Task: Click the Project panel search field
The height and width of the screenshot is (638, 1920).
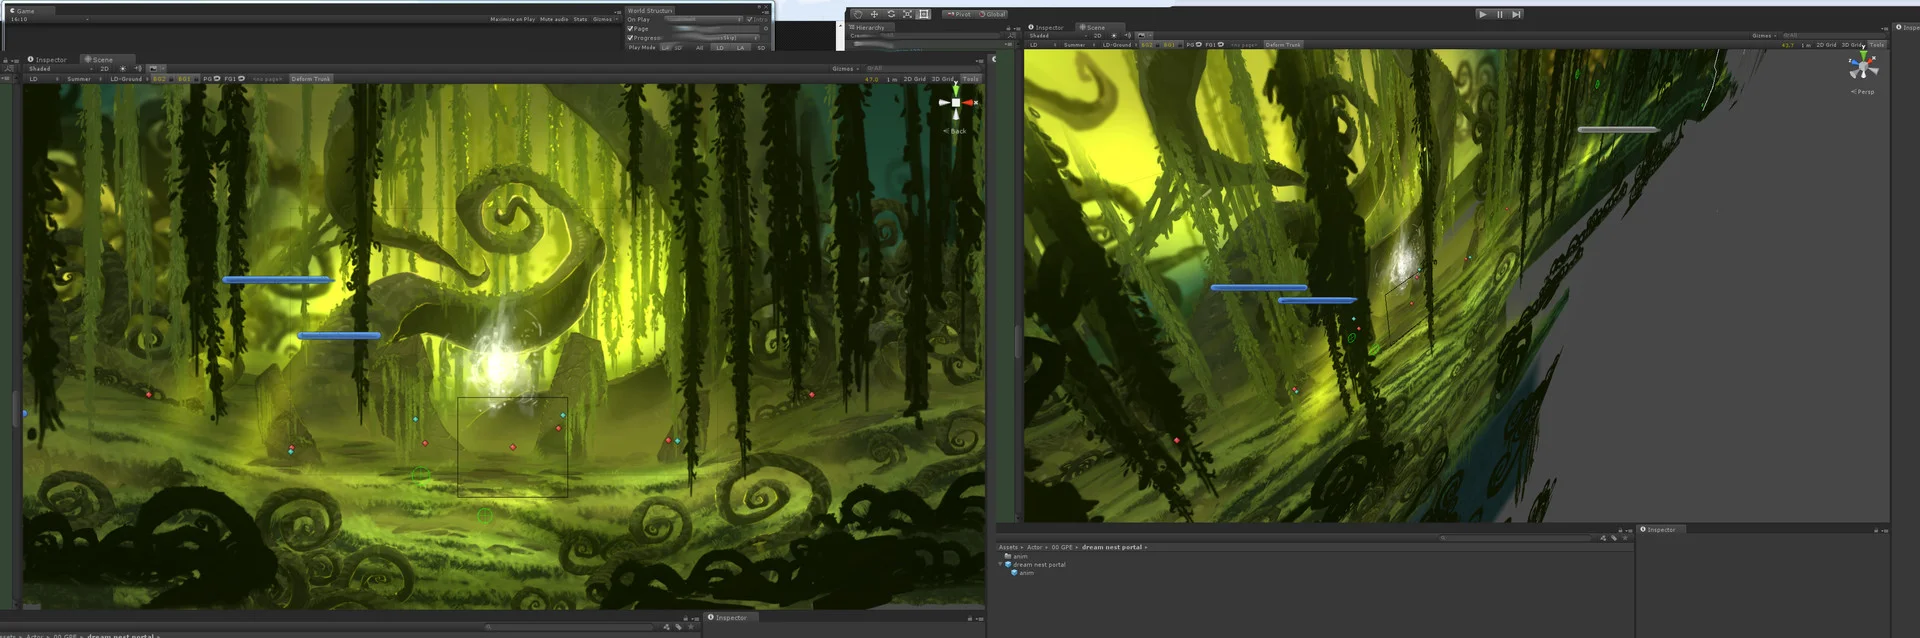Action: (x=1515, y=538)
